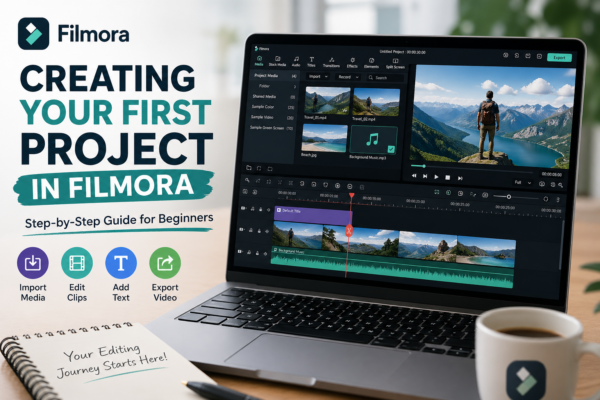Click the blue Add Text icon
The width and height of the screenshot is (600, 400).
(x=121, y=263)
